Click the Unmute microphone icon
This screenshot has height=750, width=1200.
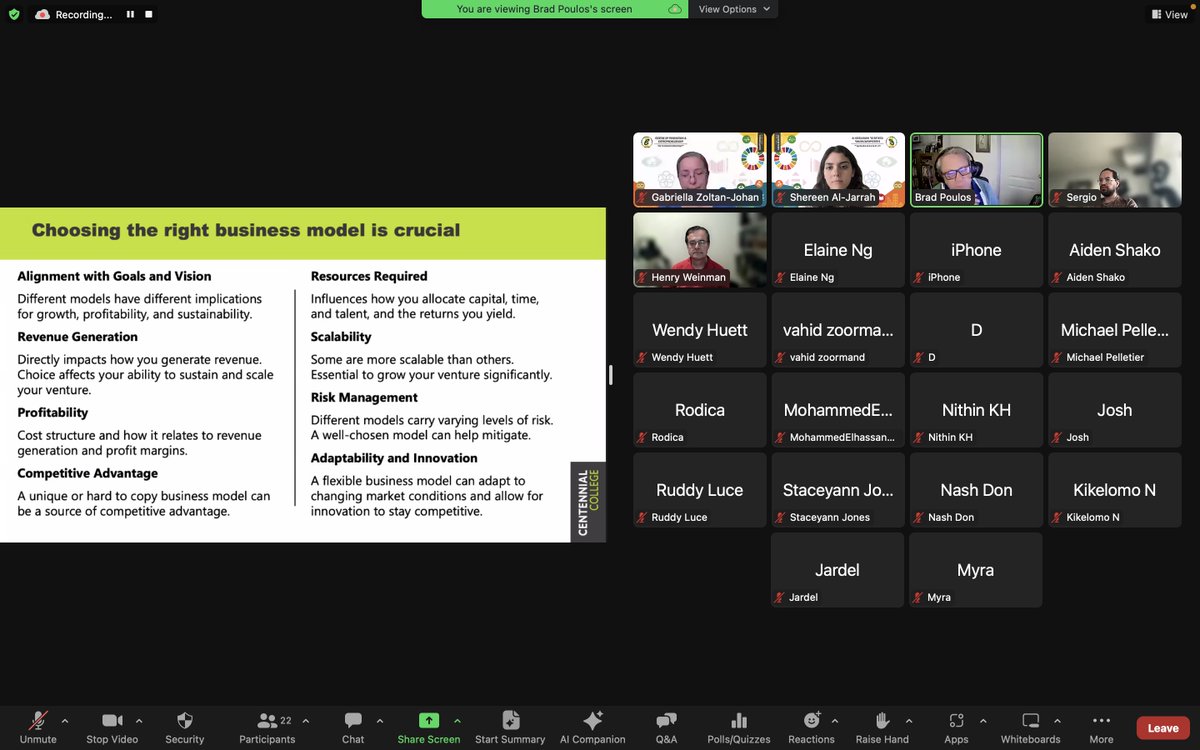coord(38,720)
